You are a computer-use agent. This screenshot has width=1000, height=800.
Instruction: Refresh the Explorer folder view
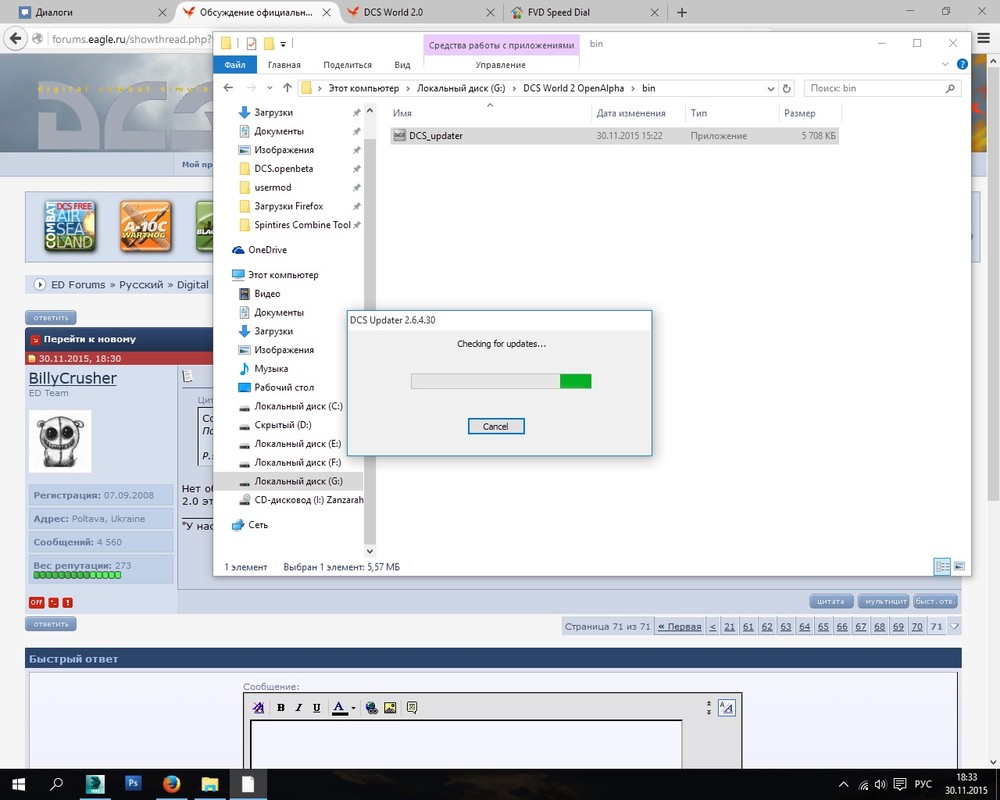coord(787,89)
